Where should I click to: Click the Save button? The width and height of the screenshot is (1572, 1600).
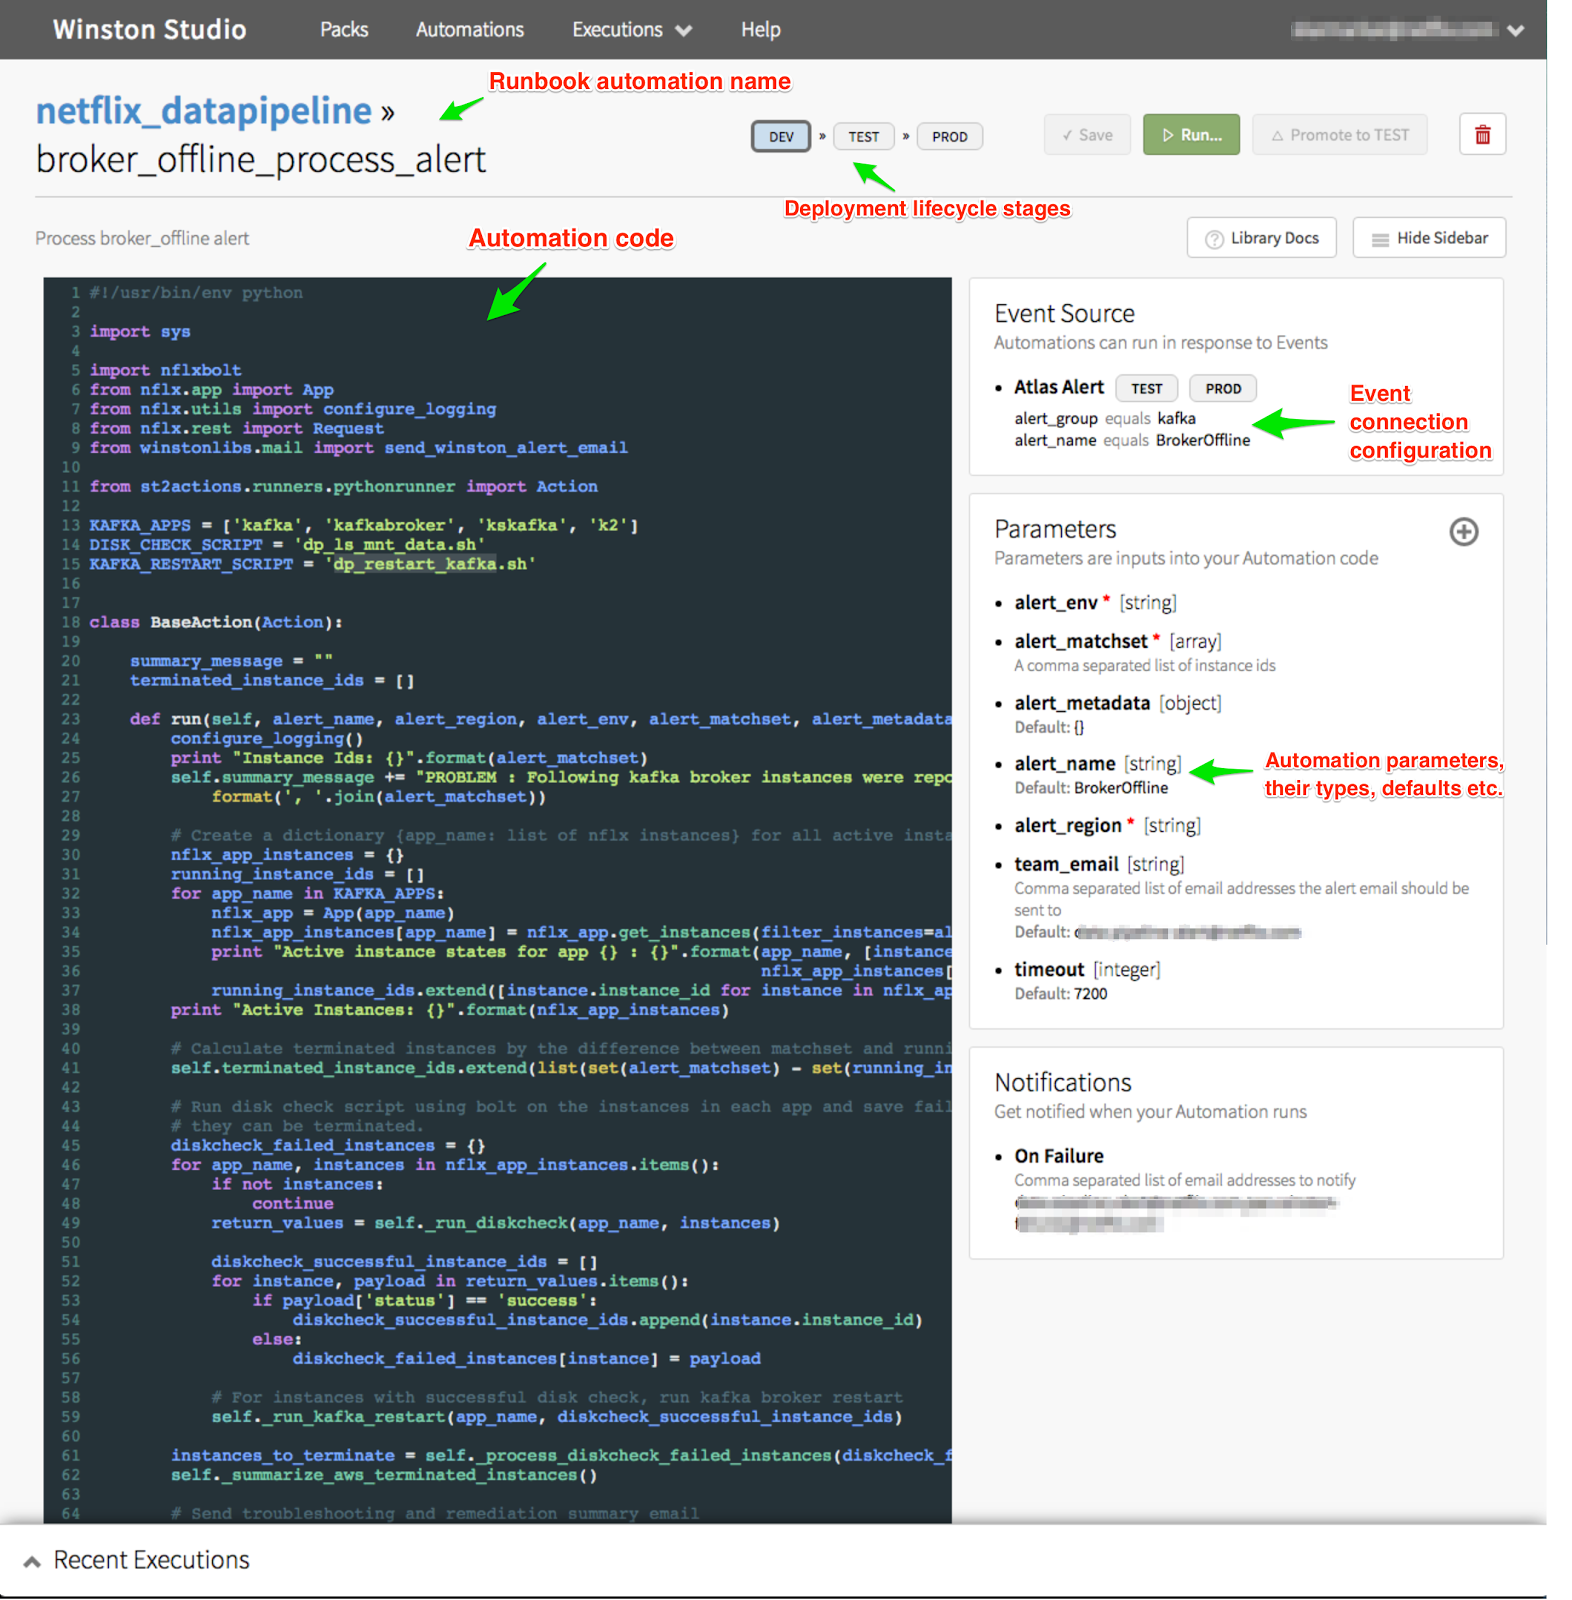coord(1087,135)
